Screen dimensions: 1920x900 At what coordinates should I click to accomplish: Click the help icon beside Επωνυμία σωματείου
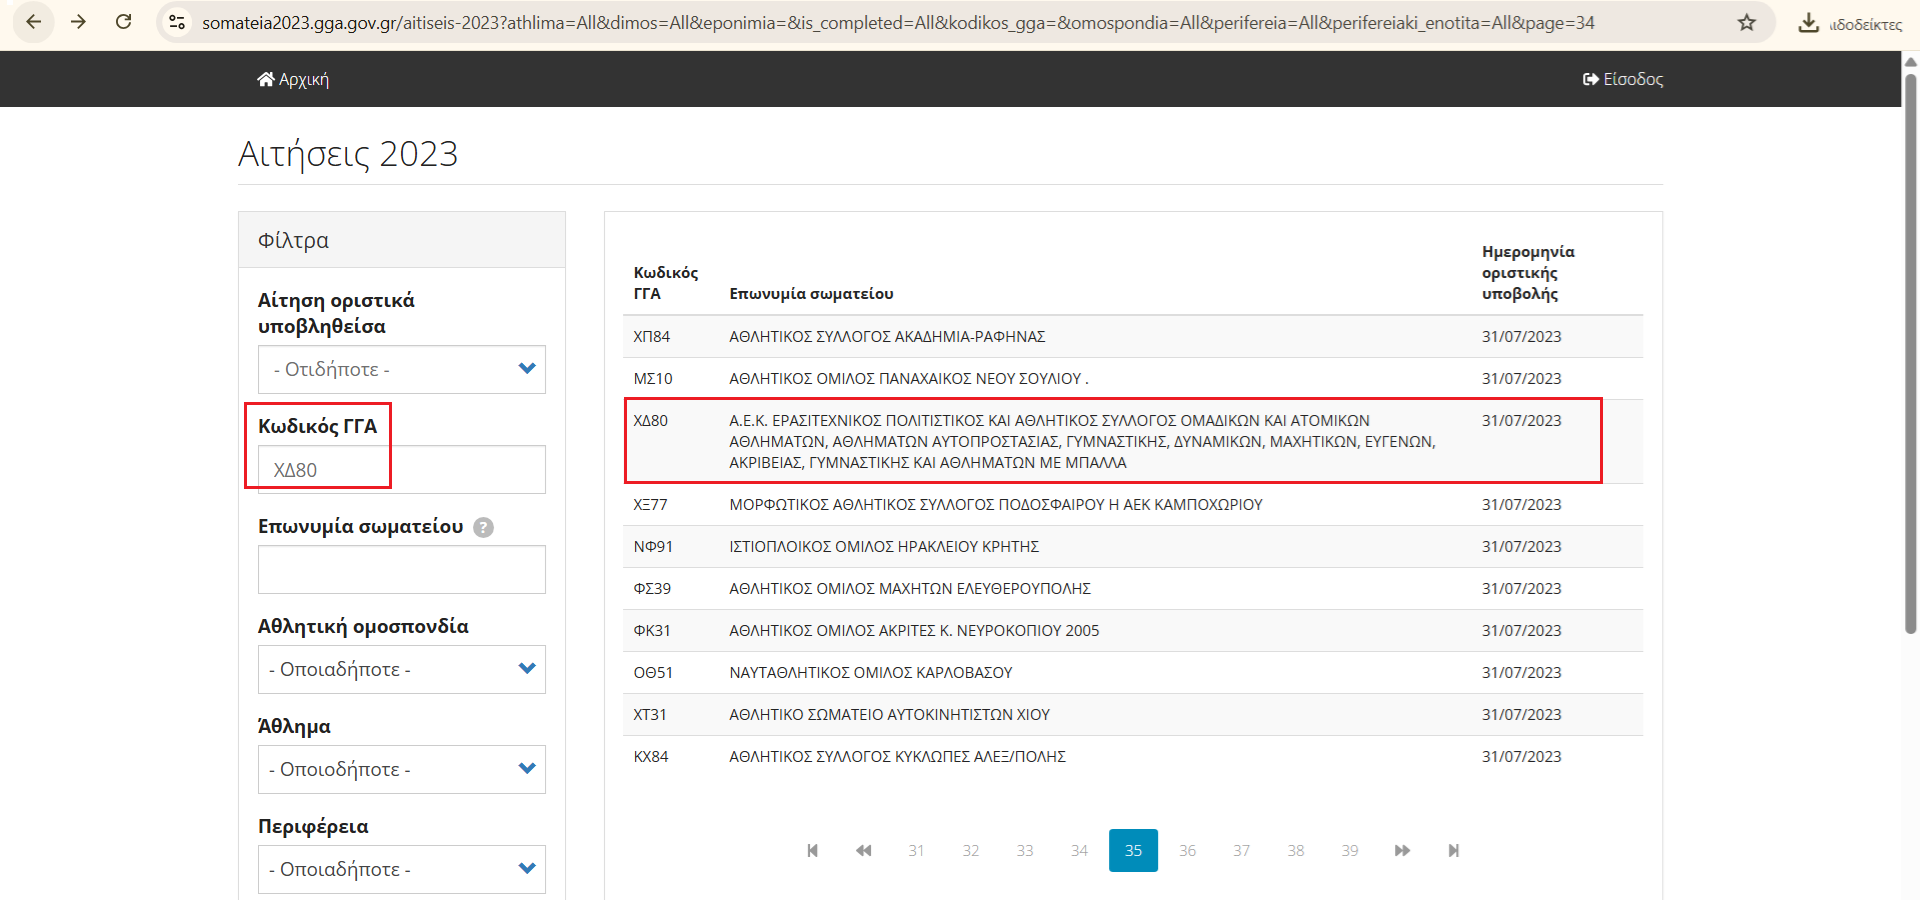pos(483,527)
